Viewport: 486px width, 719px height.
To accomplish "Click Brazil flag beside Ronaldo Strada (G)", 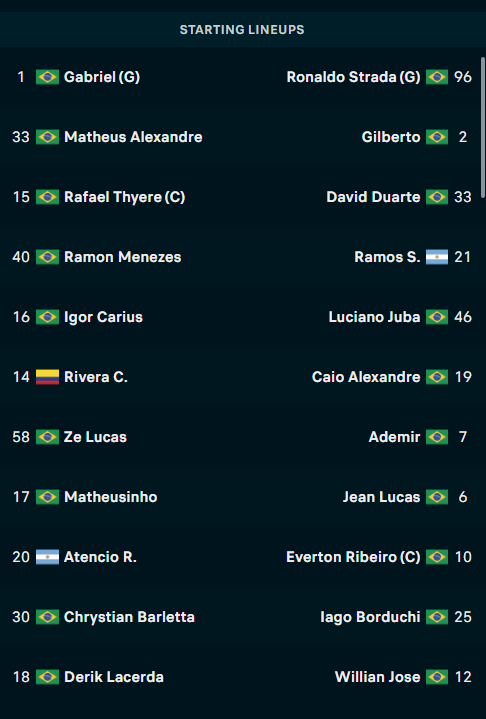I will [x=436, y=77].
